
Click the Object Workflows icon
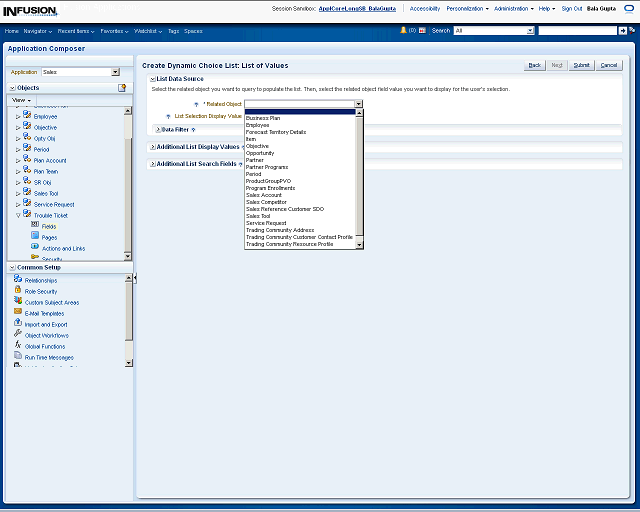[18, 335]
